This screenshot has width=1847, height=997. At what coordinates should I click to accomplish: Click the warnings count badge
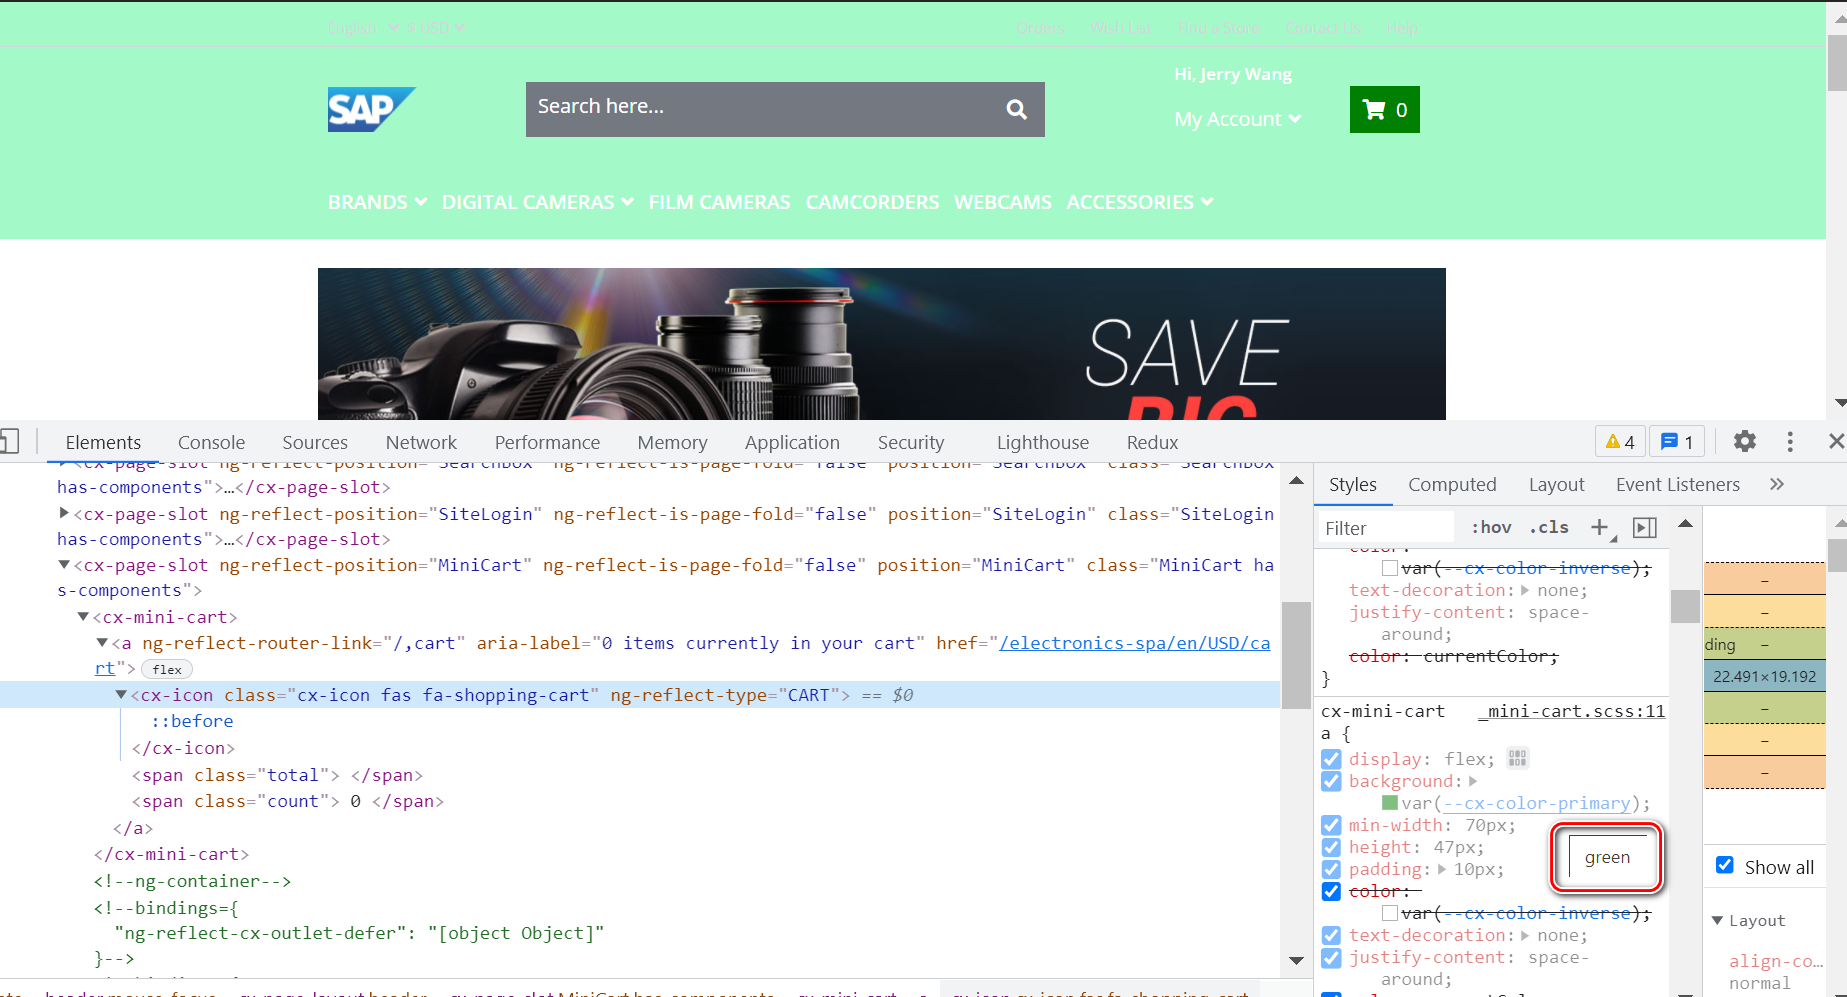point(1619,441)
